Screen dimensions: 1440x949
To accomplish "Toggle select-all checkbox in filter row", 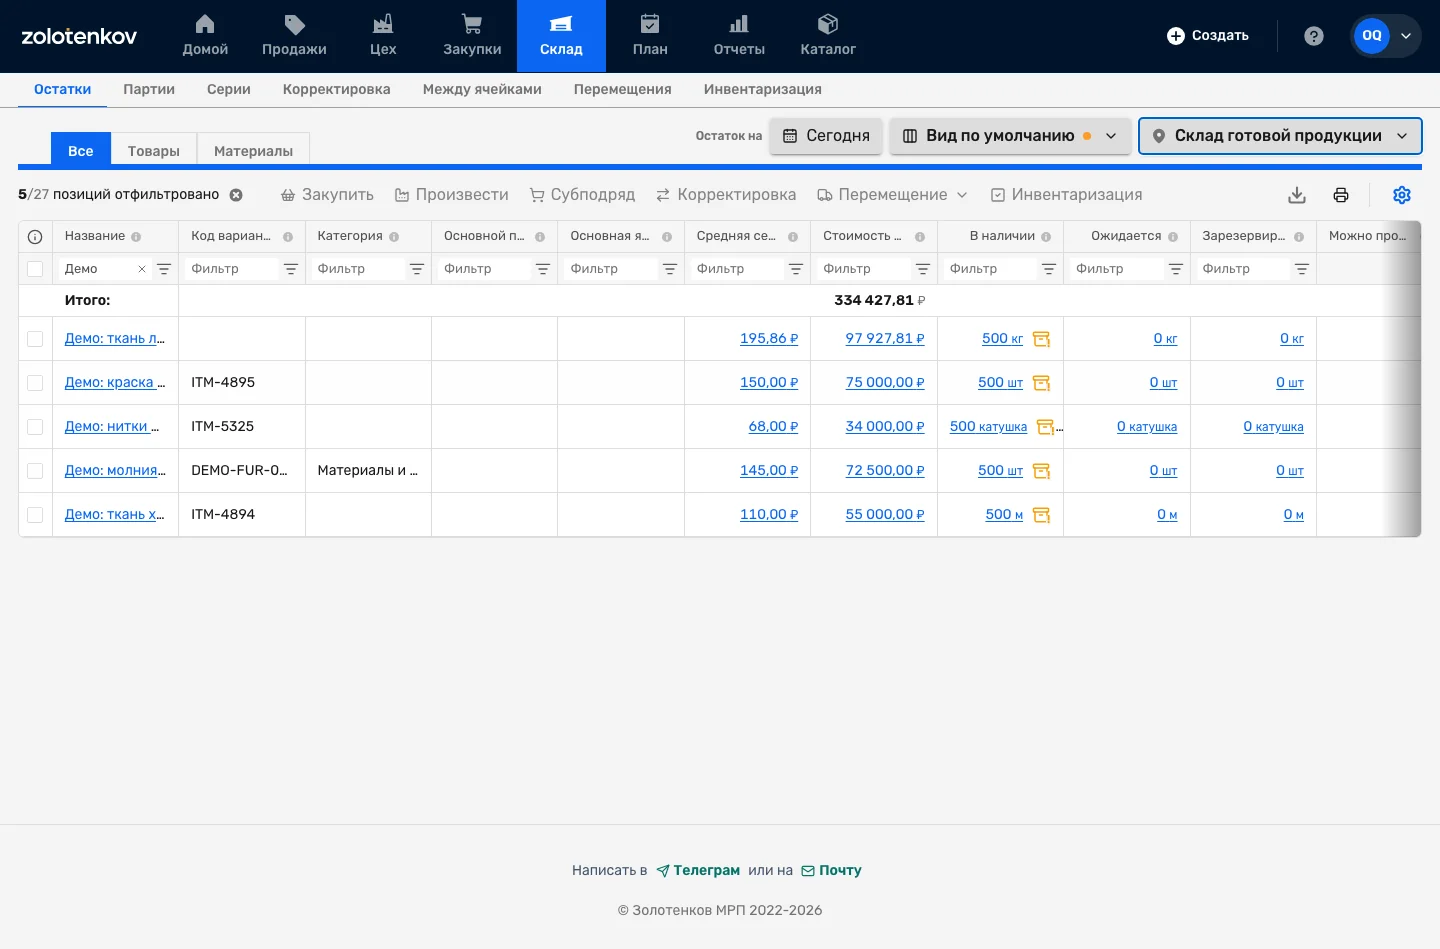I will pyautogui.click(x=35, y=269).
